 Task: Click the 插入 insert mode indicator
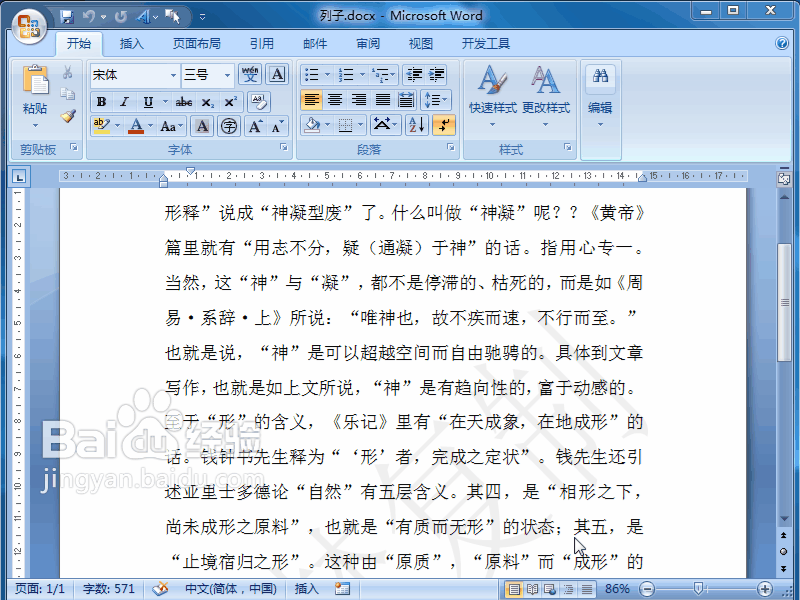coord(307,589)
